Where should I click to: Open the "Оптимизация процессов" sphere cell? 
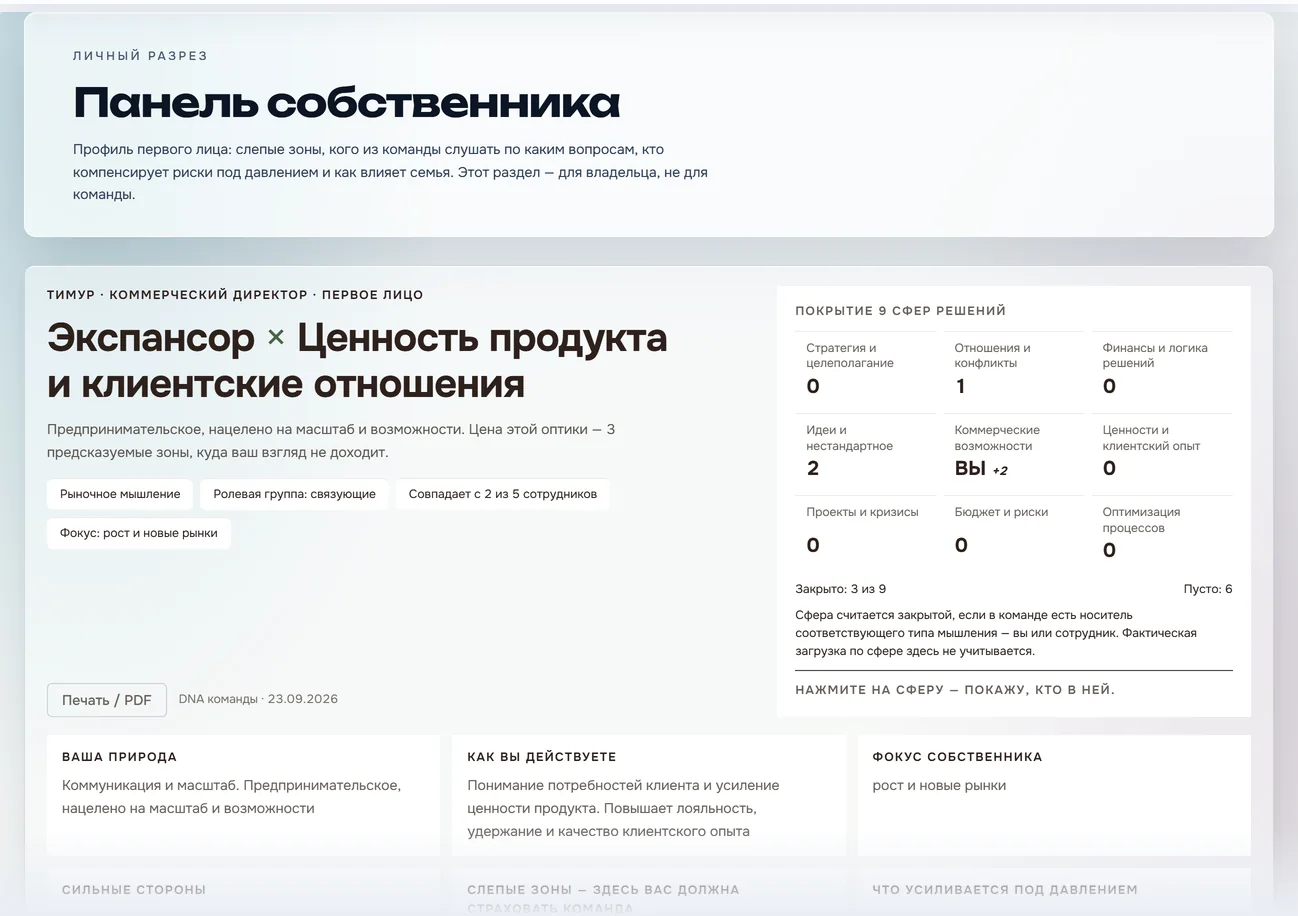point(1161,536)
